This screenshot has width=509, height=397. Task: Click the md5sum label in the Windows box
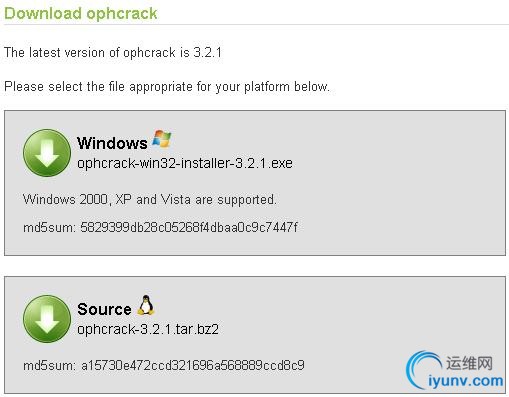50,228
